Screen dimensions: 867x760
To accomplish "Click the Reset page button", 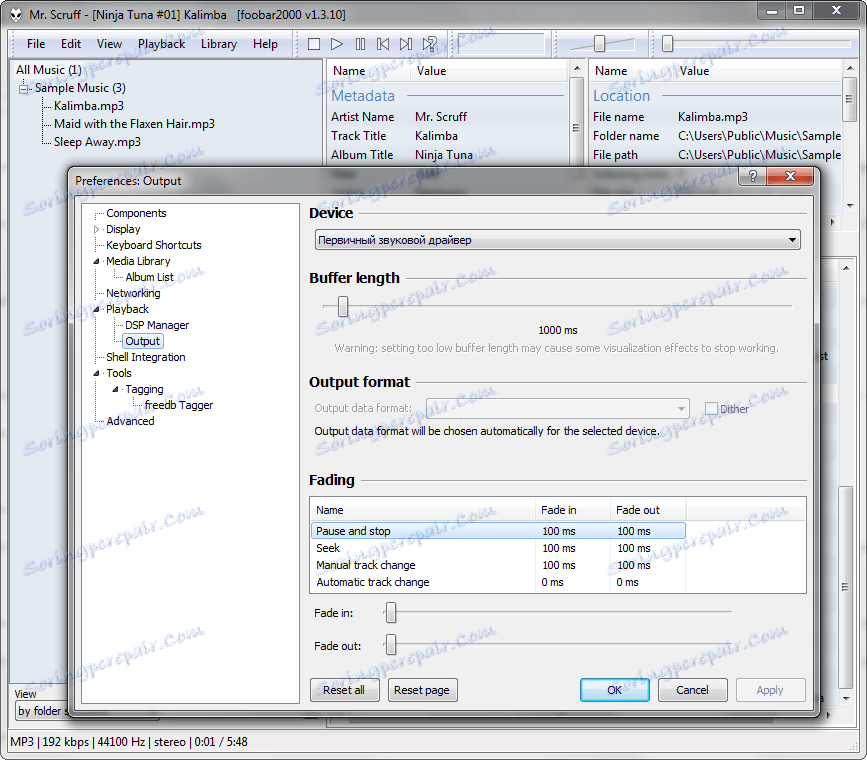I will [x=422, y=690].
